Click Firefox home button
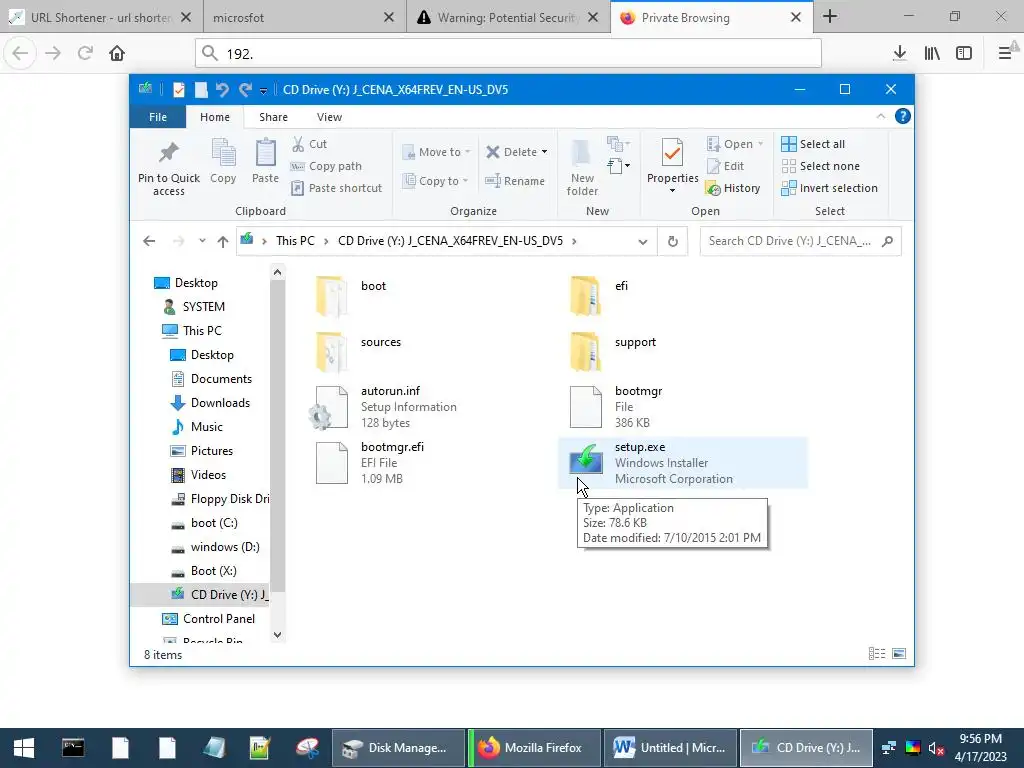Screen dimensions: 1024x768 pos(117,53)
